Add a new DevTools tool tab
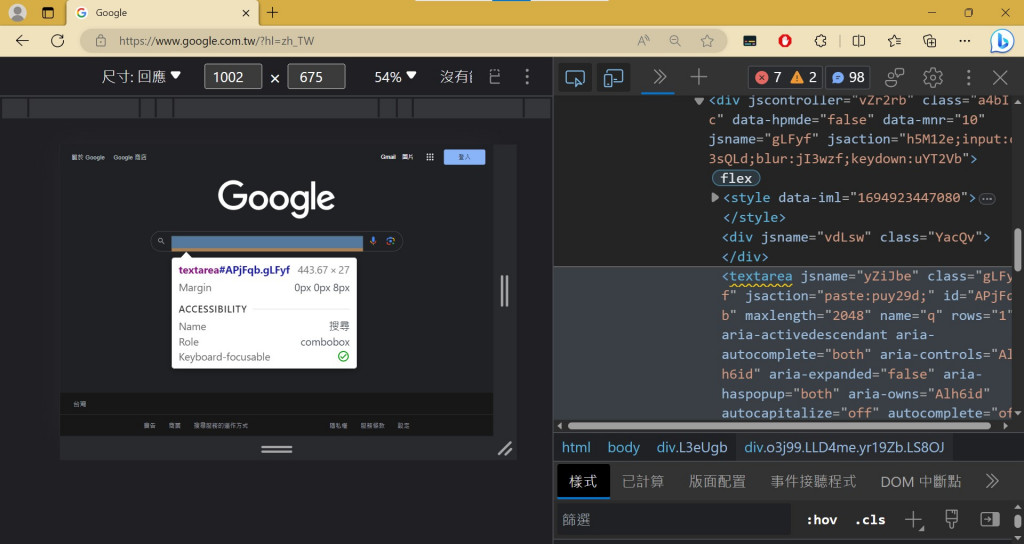Screen dimensions: 1024x544 point(698,77)
